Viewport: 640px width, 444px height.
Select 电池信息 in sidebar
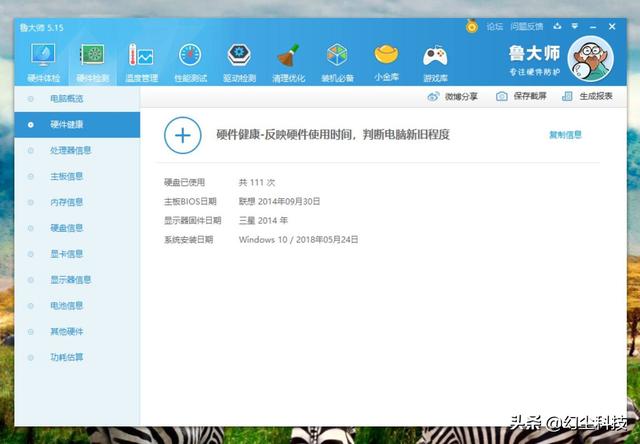(77, 306)
